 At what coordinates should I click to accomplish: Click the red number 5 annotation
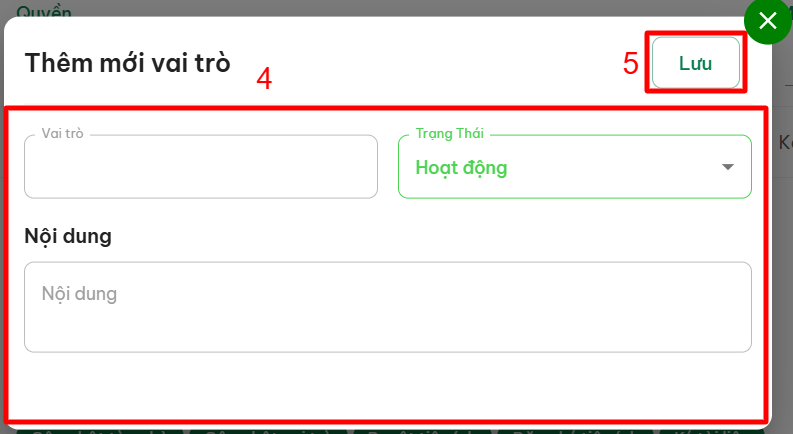(x=630, y=64)
